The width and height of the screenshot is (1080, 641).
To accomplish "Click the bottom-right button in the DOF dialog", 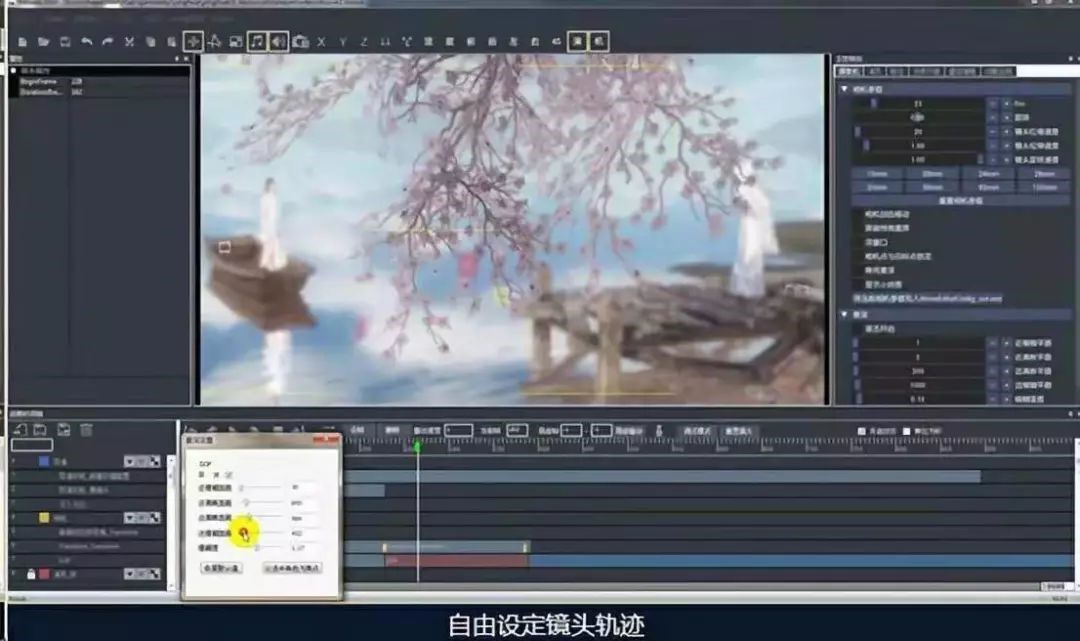I will click(x=292, y=567).
